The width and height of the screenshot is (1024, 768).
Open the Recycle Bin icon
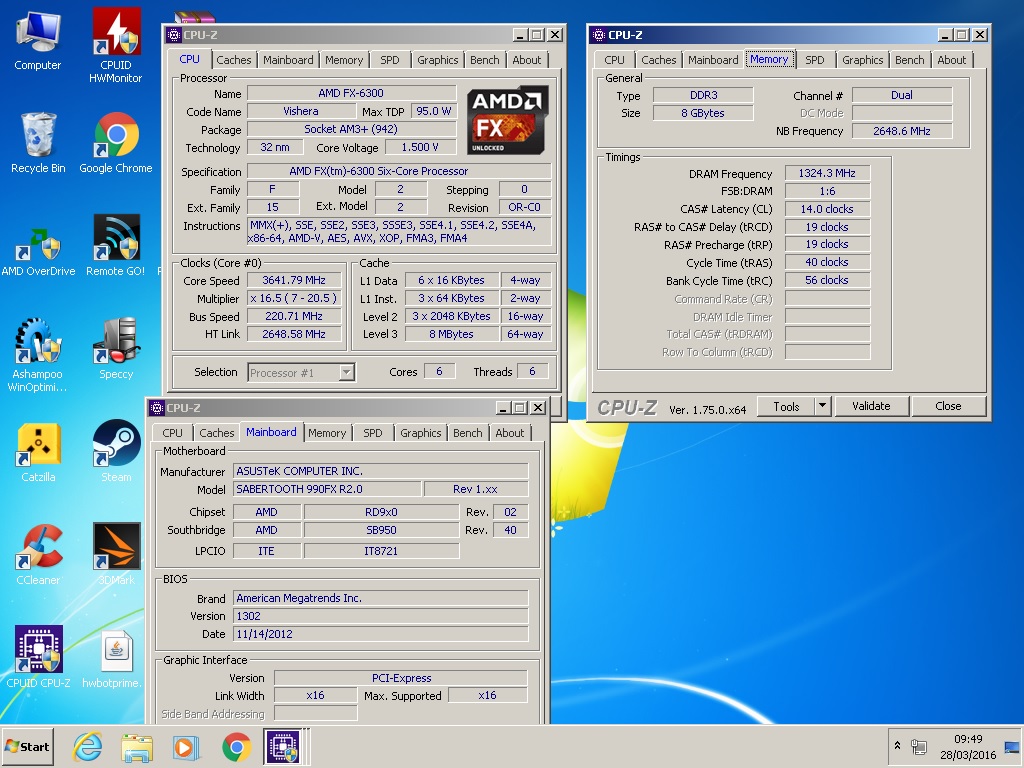tap(38, 144)
